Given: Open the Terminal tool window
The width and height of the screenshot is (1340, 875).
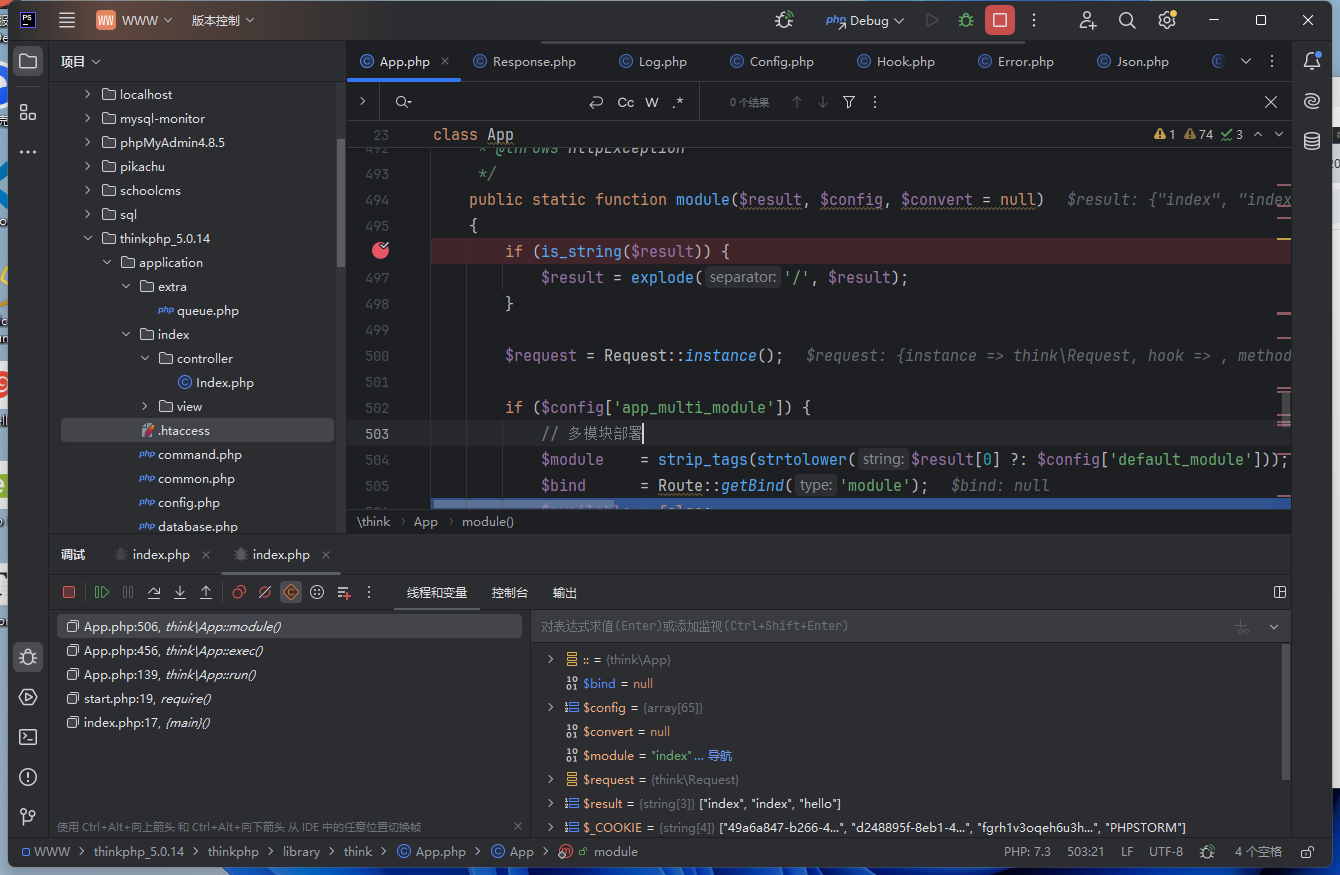Looking at the screenshot, I should (x=28, y=737).
